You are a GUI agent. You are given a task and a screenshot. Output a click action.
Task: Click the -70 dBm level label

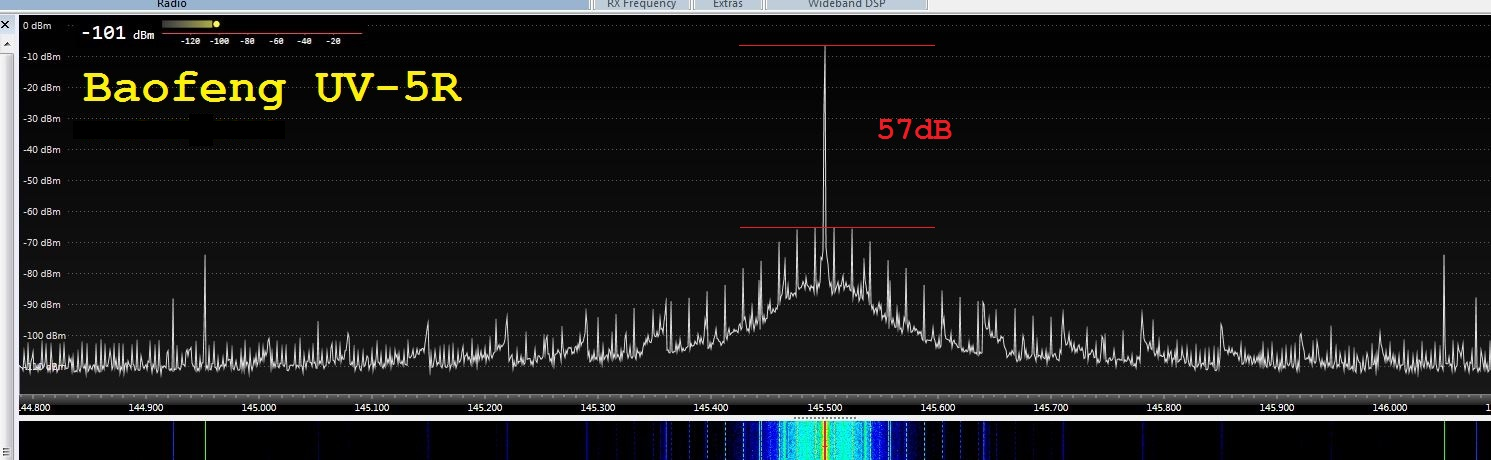[42, 243]
